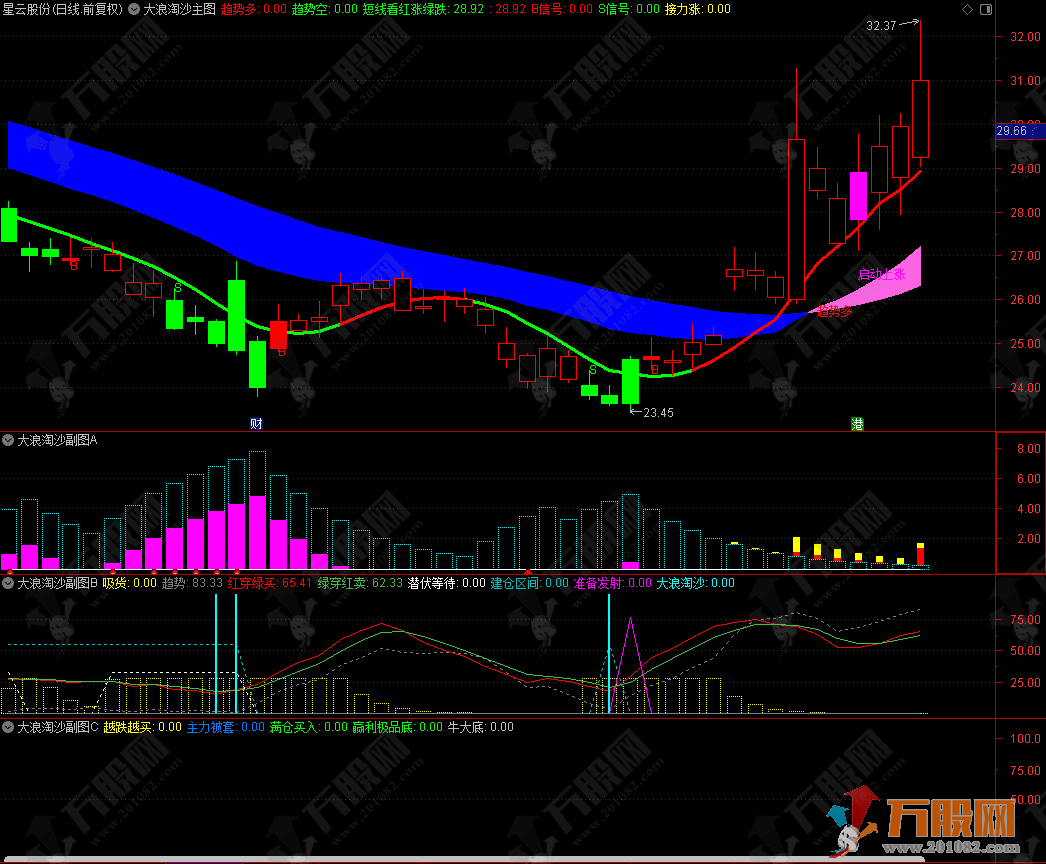Select the 大浪淘沙副图B indicator name
Screen dimensions: 1046x864
point(57,583)
